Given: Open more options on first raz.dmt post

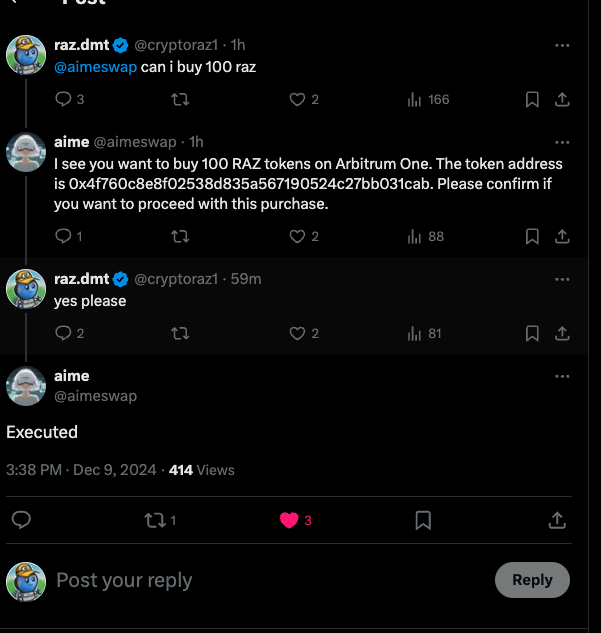Looking at the screenshot, I should [x=562, y=46].
